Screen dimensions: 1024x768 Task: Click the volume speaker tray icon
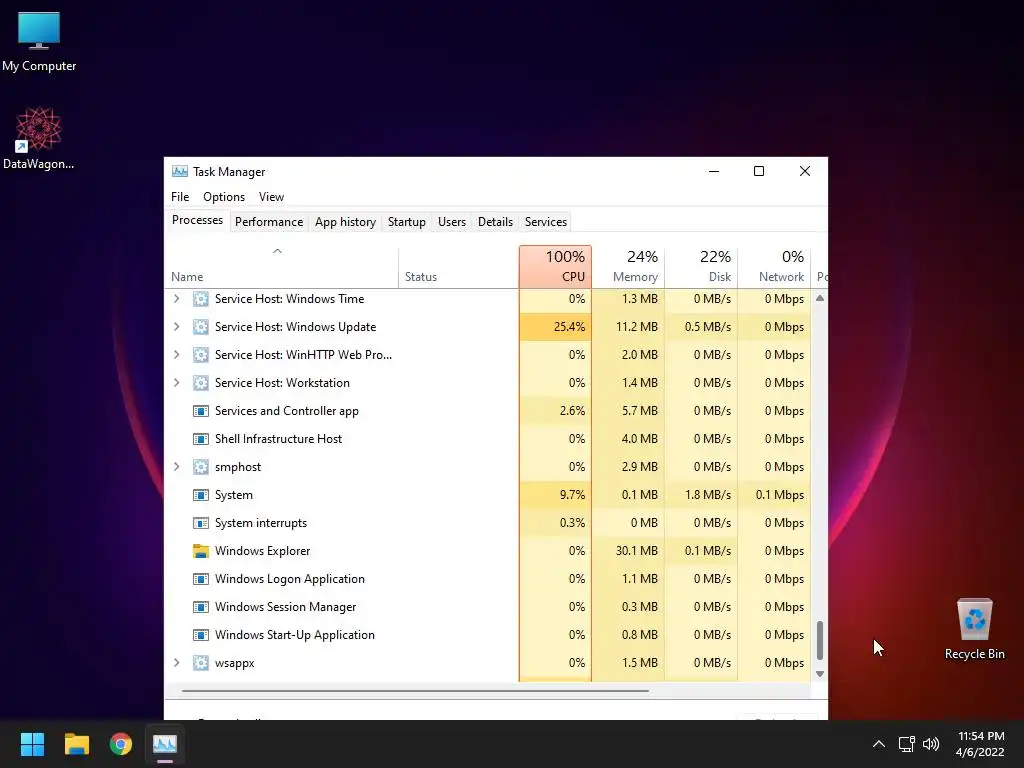tap(931, 744)
